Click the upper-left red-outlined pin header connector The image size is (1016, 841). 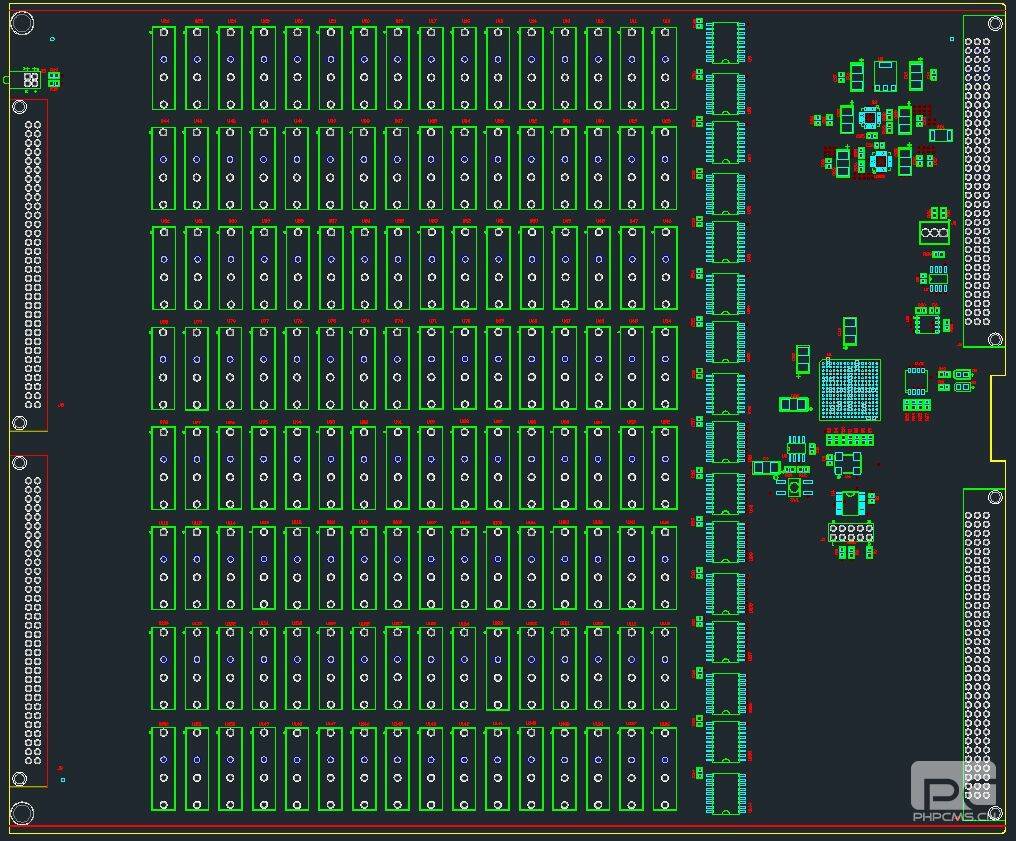coord(33,265)
